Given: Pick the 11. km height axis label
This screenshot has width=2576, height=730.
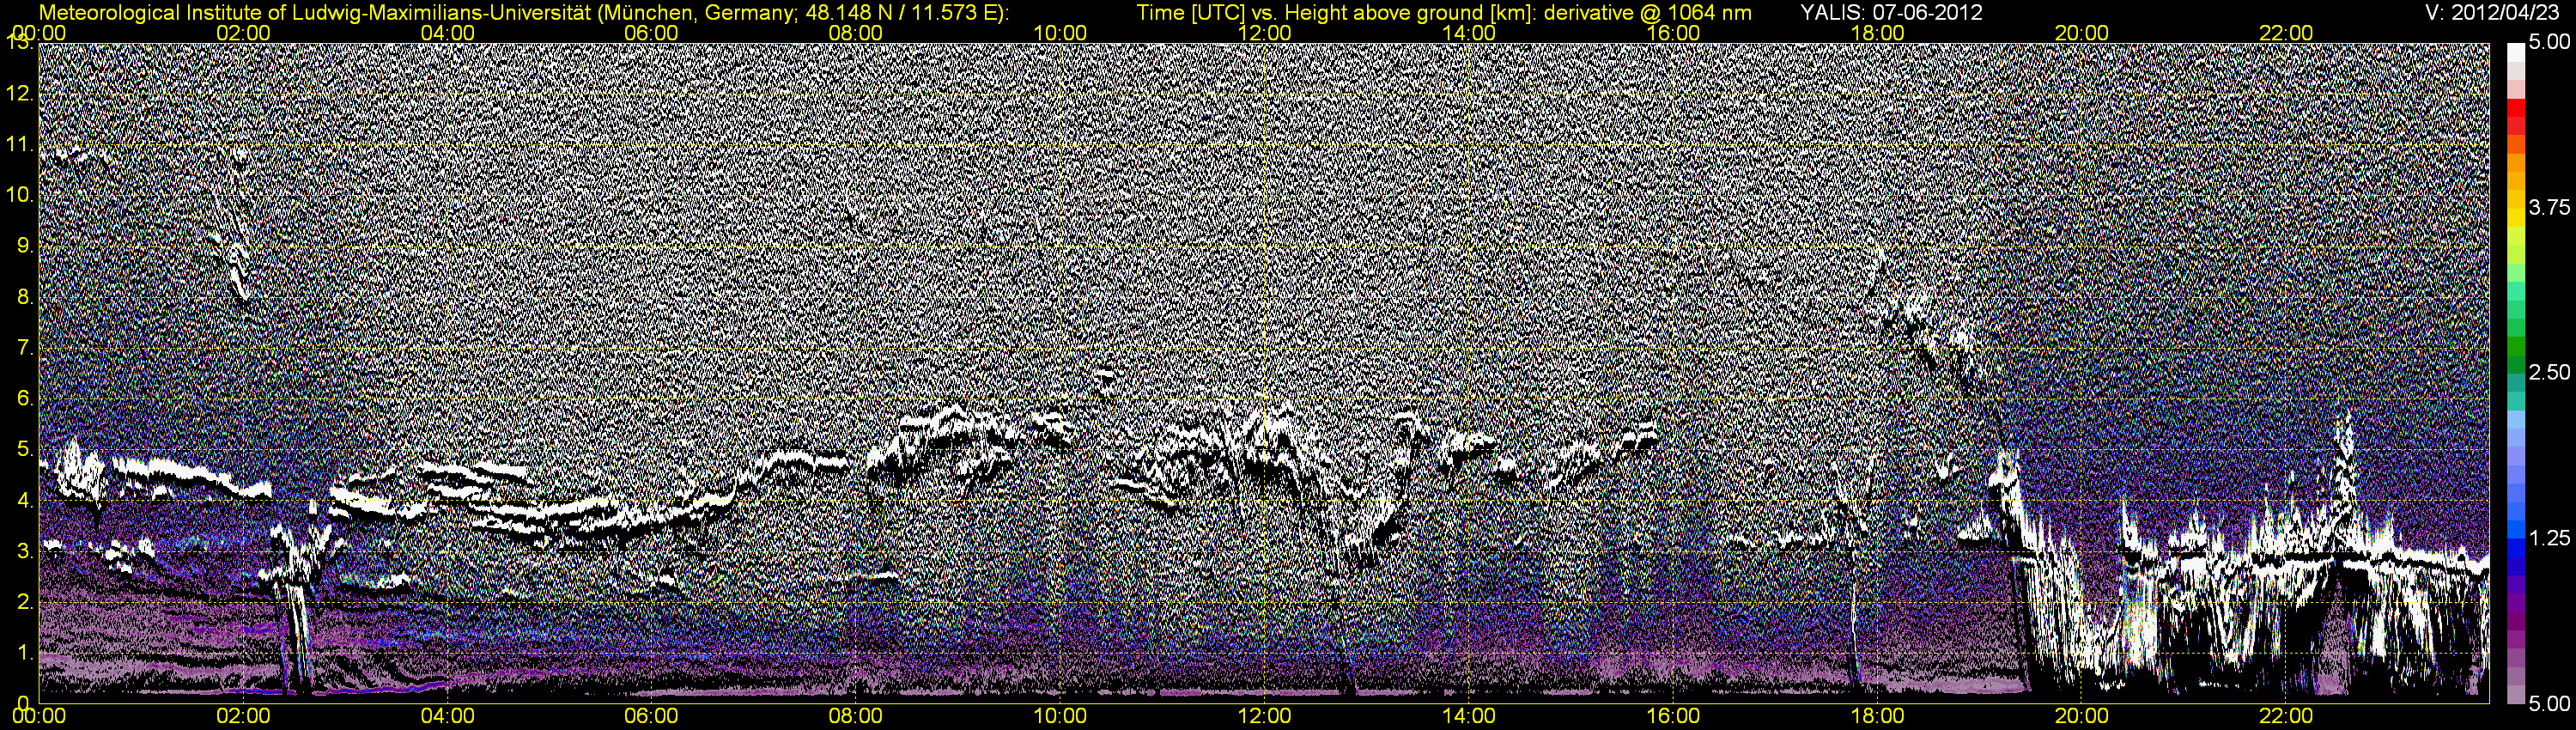Looking at the screenshot, I should pyautogui.click(x=20, y=144).
